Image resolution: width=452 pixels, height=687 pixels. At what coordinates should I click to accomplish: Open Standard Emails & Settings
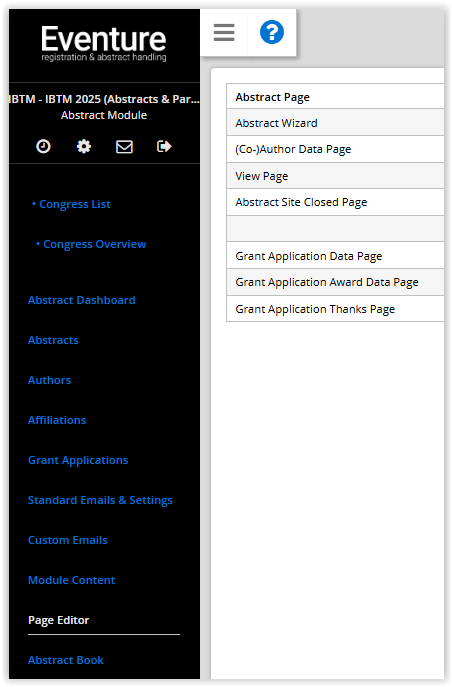pos(100,500)
